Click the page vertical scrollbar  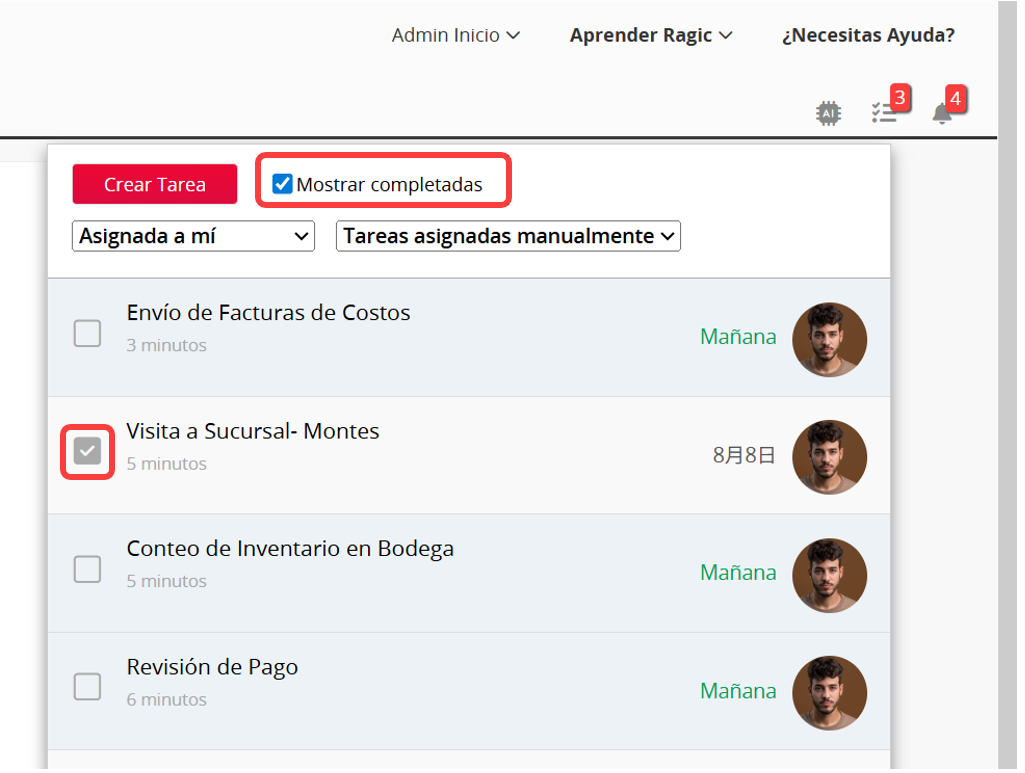[x=1007, y=386]
